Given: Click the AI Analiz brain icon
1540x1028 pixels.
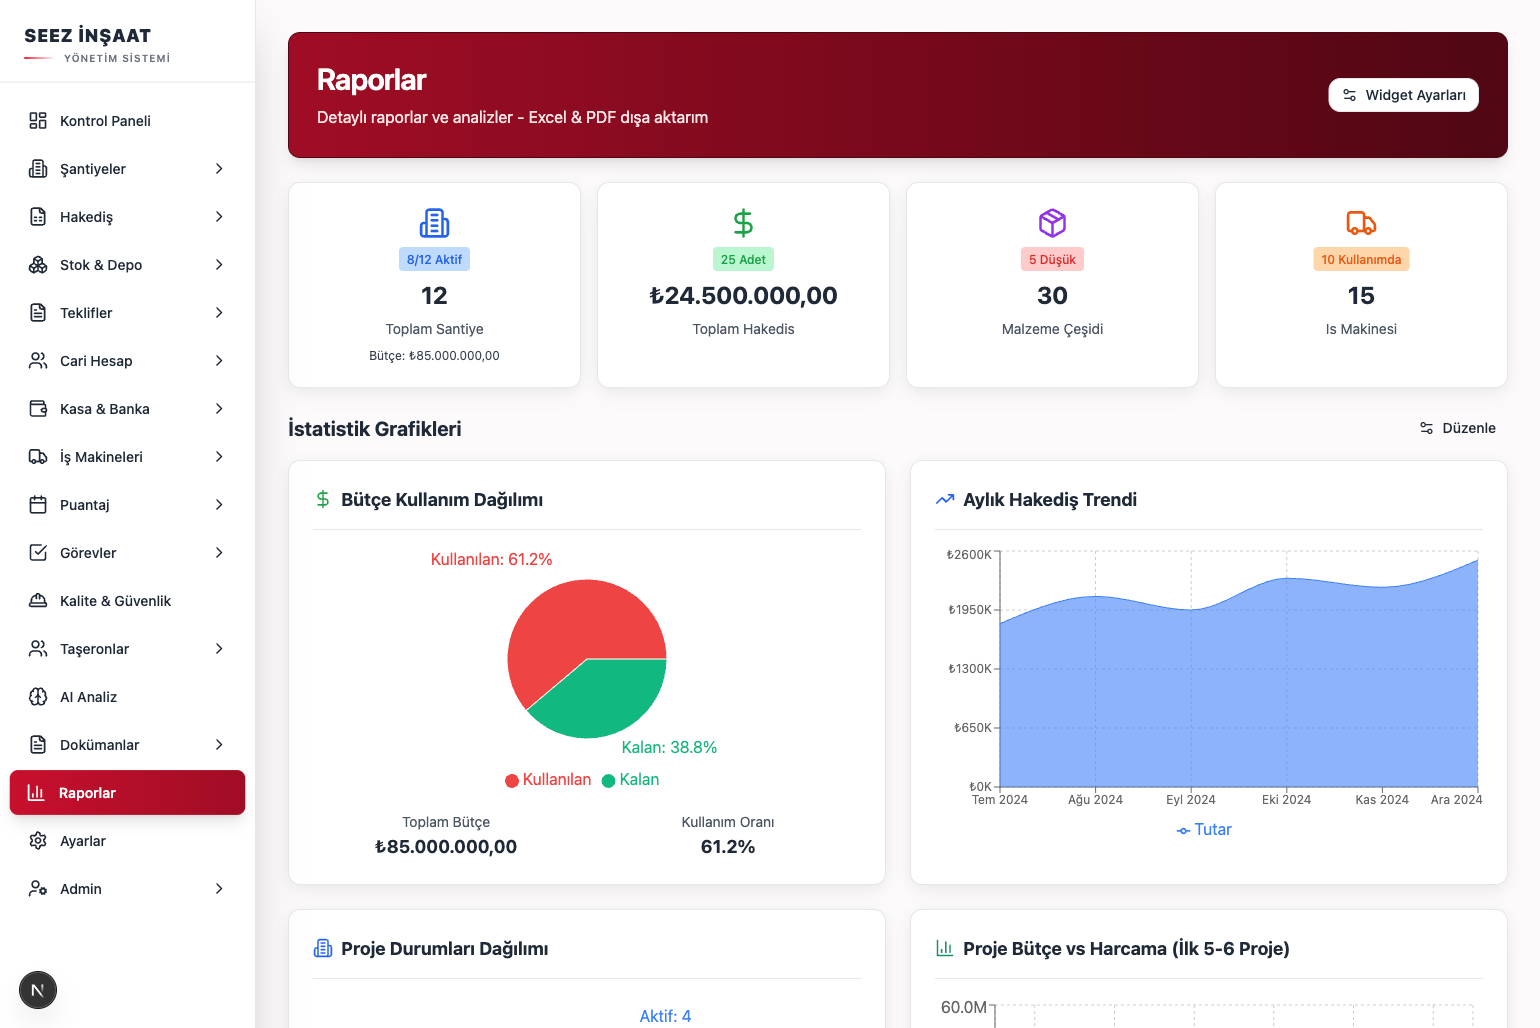Looking at the screenshot, I should coord(38,697).
